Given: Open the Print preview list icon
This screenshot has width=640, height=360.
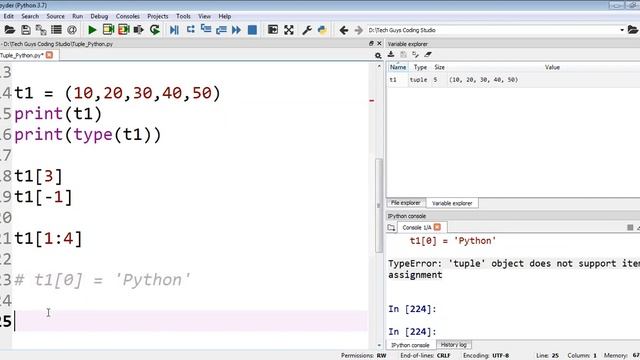Looking at the screenshot, I should point(56,30).
